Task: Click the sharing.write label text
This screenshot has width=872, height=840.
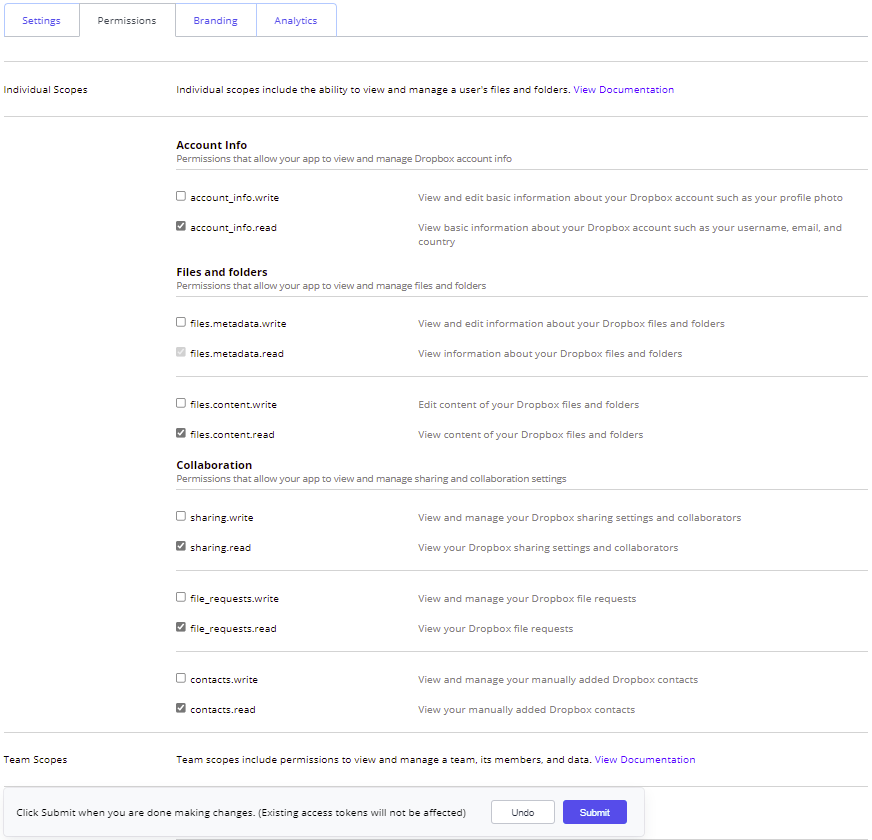Action: [x=222, y=518]
